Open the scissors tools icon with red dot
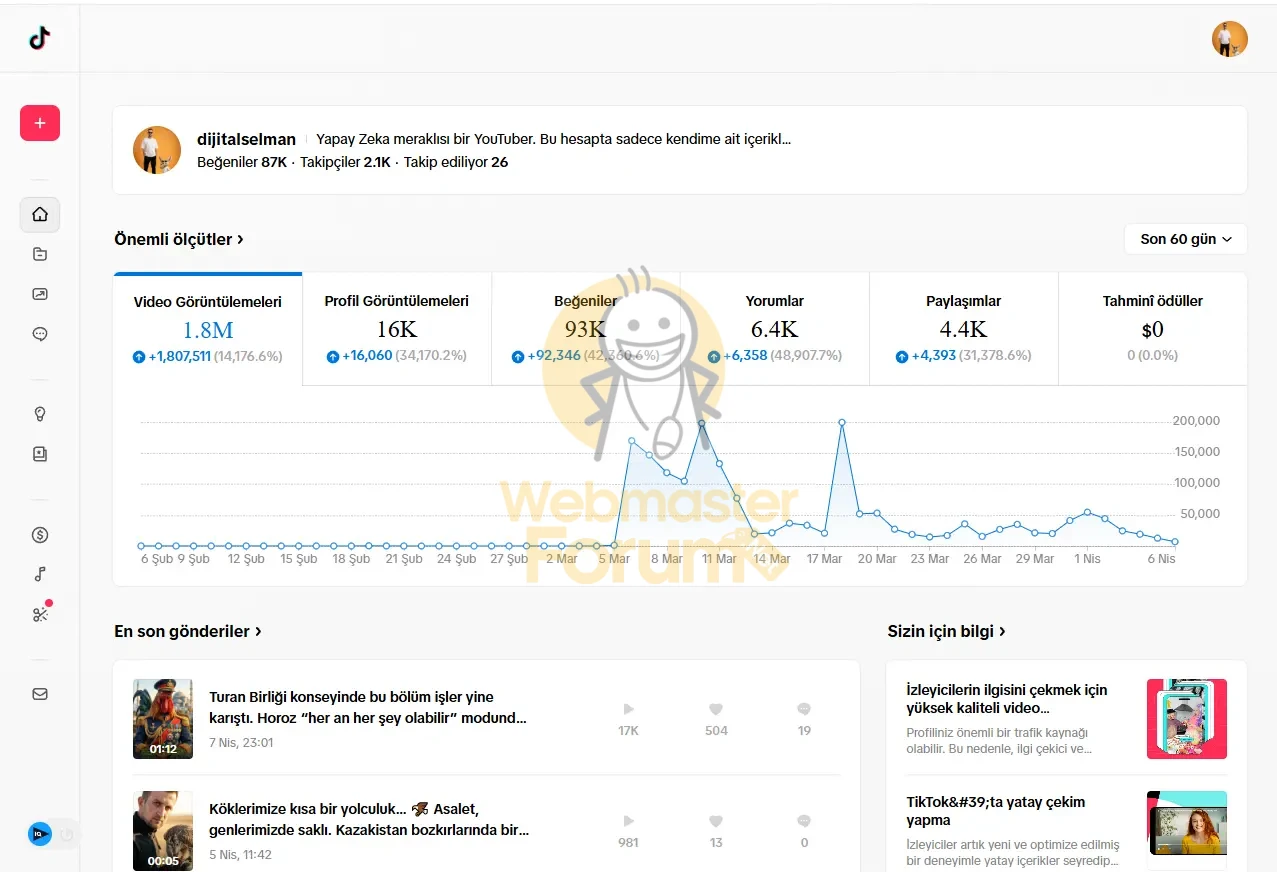1277x872 pixels. click(40, 614)
